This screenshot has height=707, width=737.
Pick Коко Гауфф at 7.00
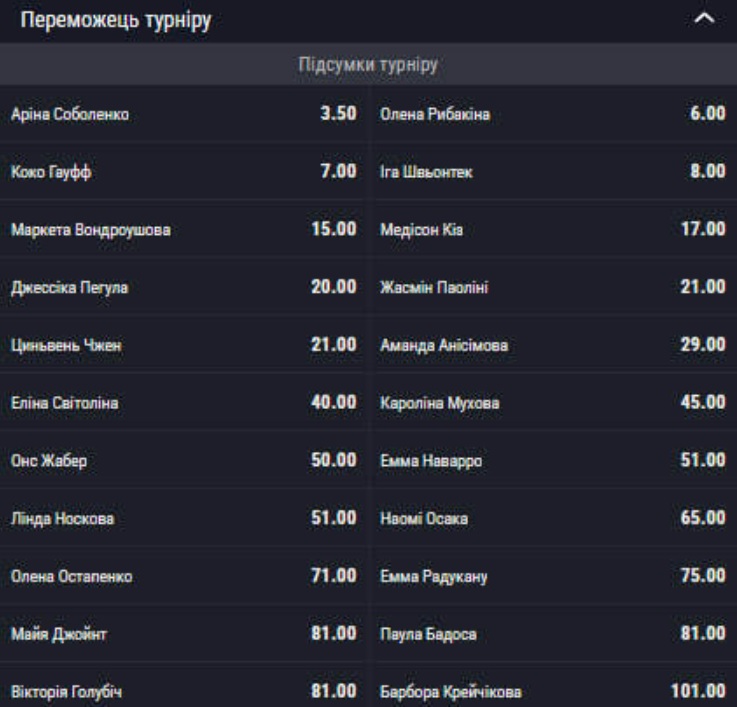click(x=184, y=172)
